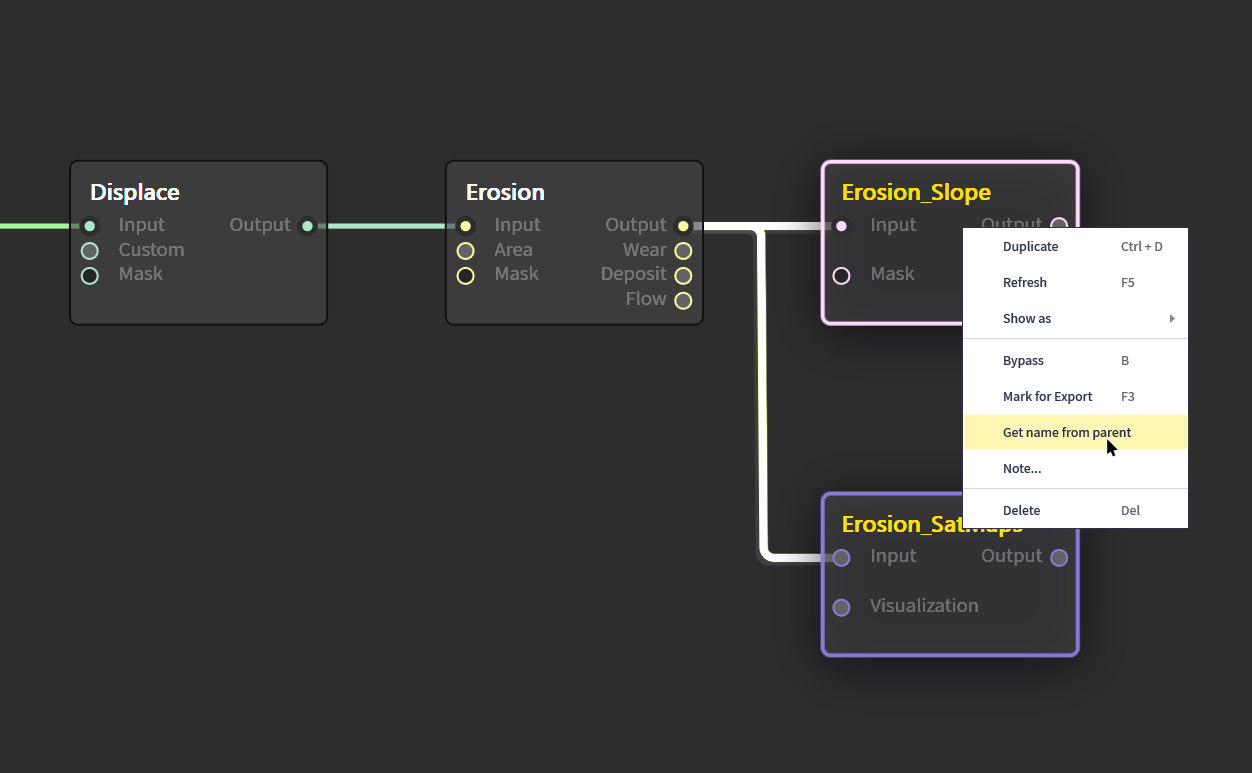Click the Erosion_Slope node's Mask port
This screenshot has width=1252, height=773.
842,275
